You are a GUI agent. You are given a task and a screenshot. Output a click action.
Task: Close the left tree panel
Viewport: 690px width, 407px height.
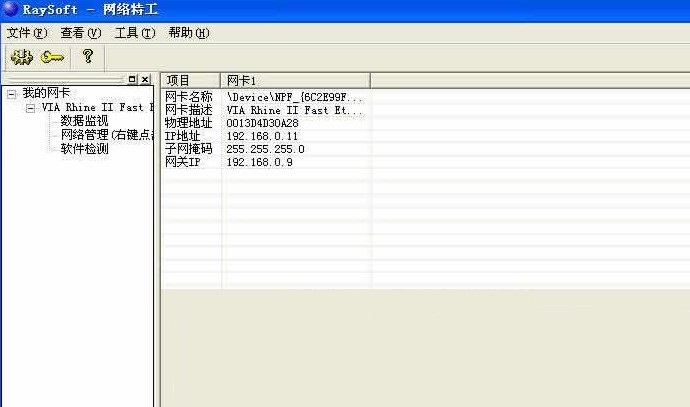(145, 79)
